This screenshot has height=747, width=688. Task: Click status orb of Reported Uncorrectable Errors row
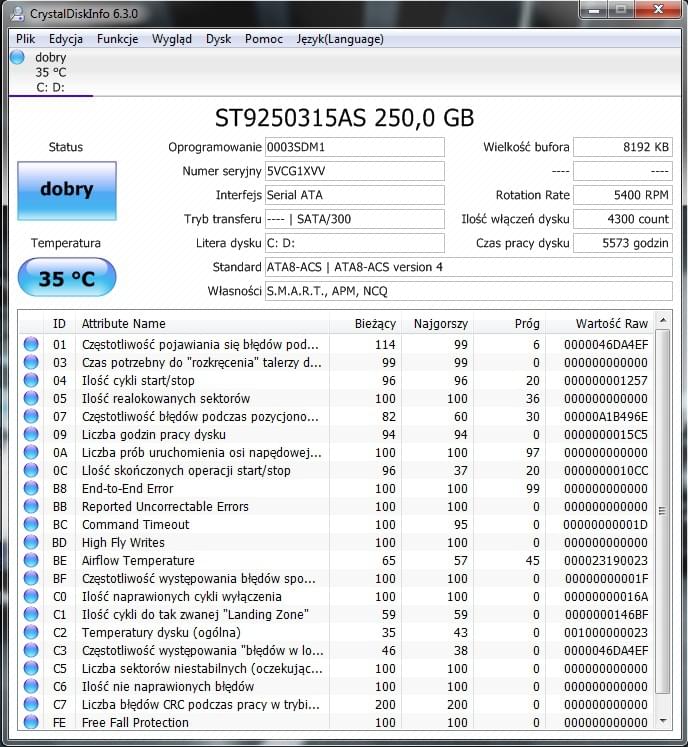point(31,506)
